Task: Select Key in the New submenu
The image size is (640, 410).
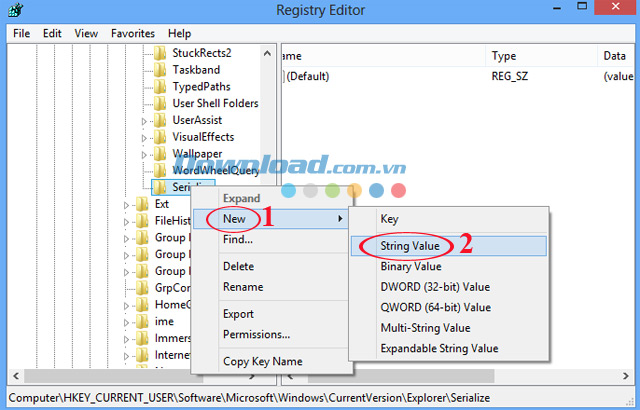Action: 449,219
